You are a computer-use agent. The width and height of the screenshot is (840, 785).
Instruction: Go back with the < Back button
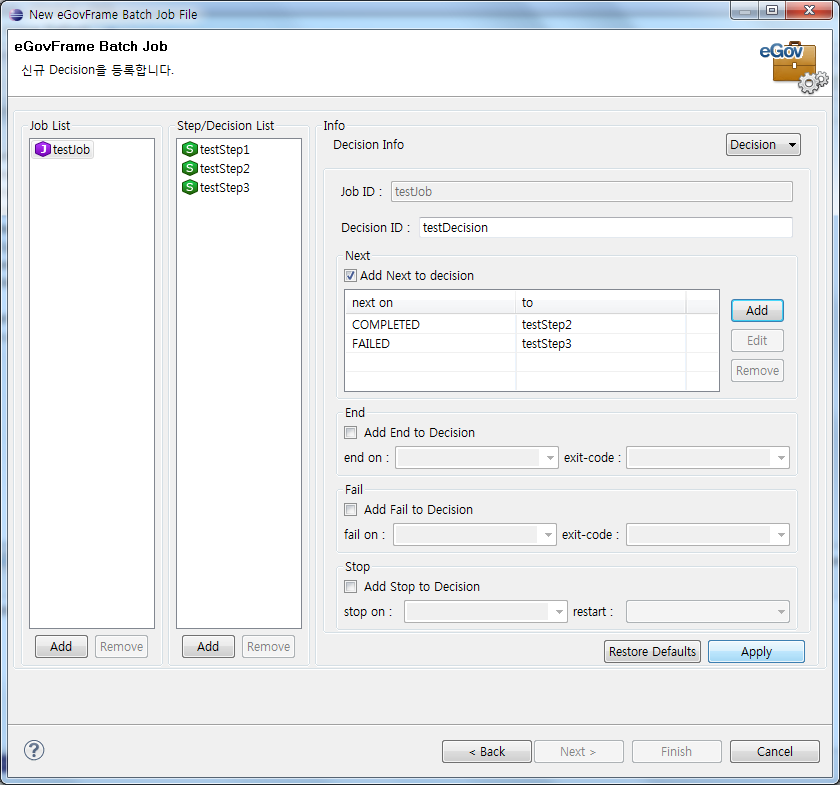click(486, 751)
